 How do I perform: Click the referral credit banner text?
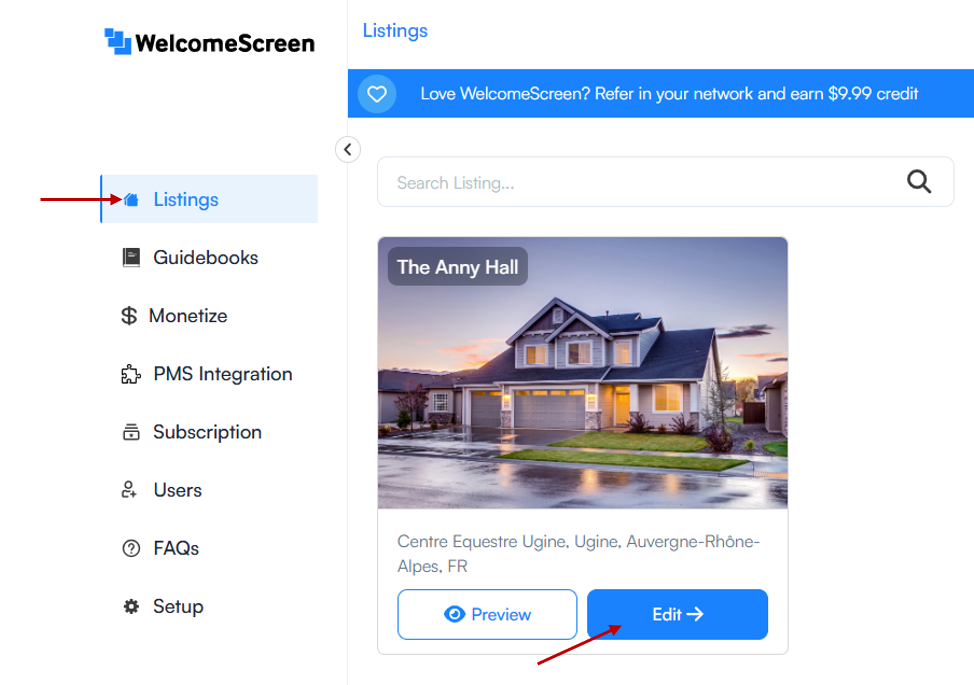(669, 94)
